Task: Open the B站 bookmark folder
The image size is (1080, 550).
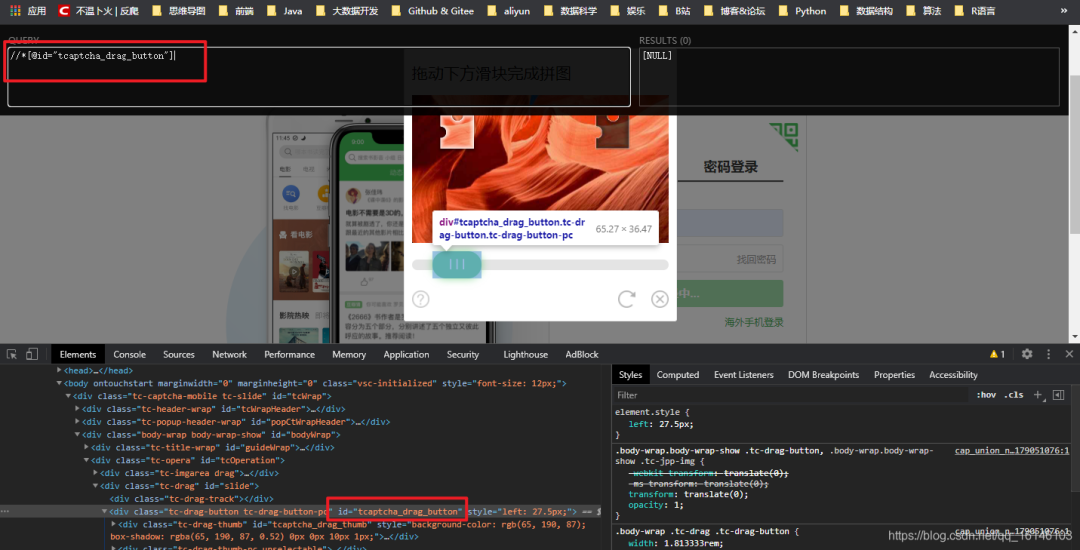Action: 674,11
